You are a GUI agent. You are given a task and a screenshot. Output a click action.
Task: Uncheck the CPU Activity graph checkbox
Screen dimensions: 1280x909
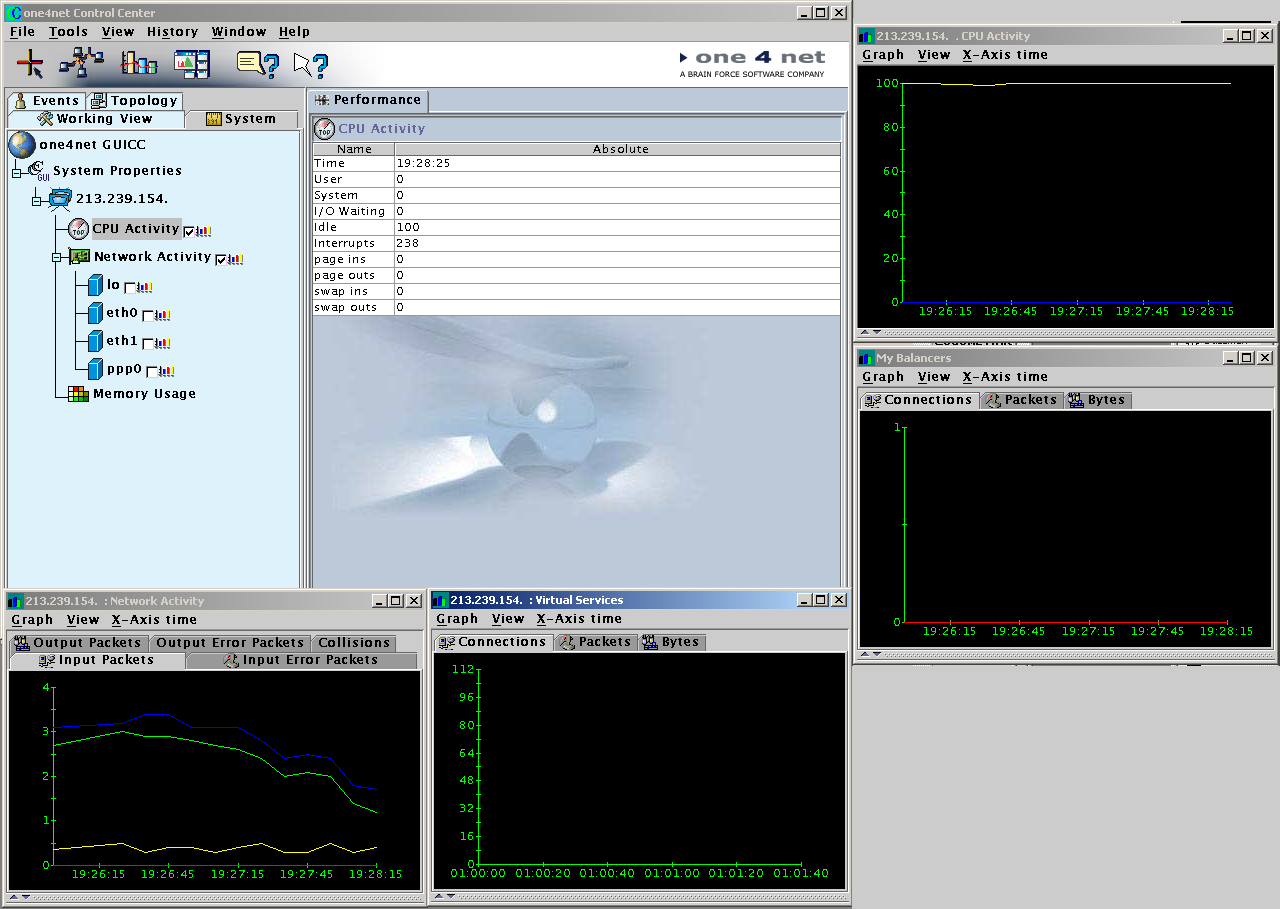pyautogui.click(x=190, y=231)
